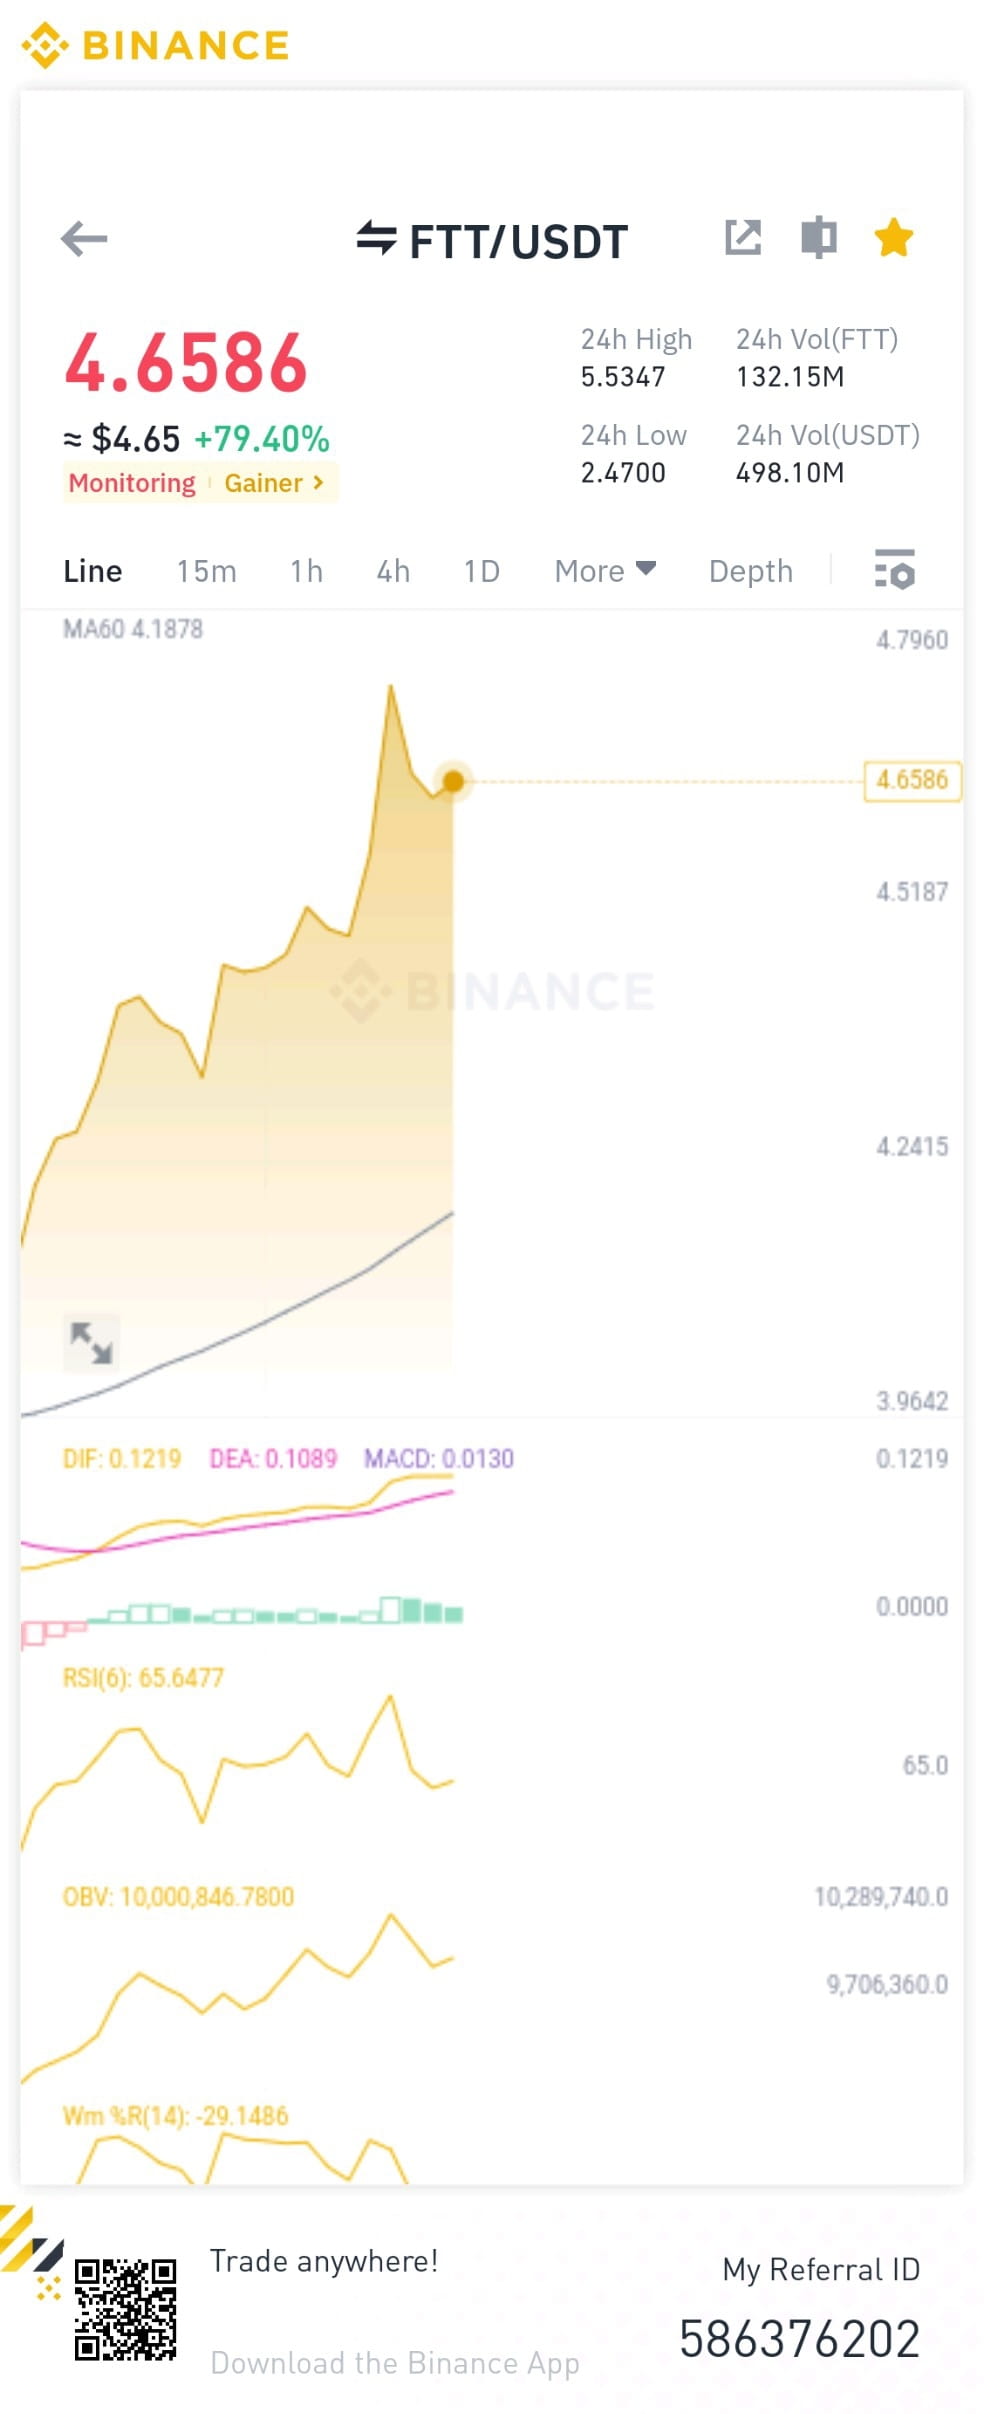Switch to the 1h interval

point(306,571)
